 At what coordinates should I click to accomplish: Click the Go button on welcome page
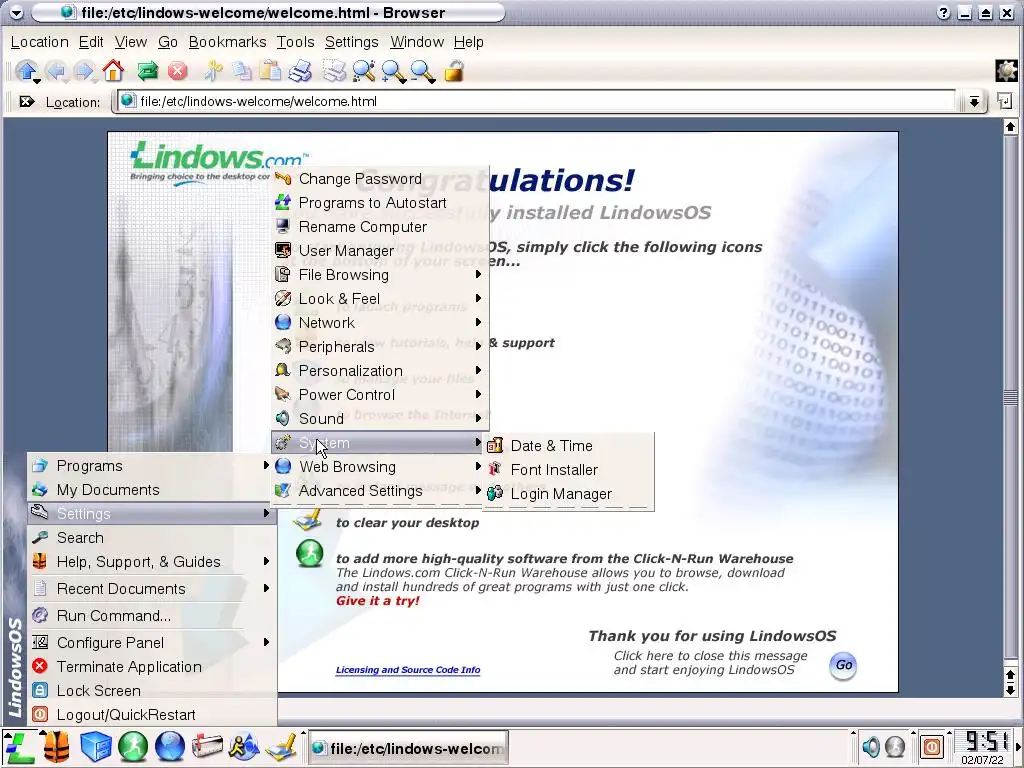coord(843,665)
